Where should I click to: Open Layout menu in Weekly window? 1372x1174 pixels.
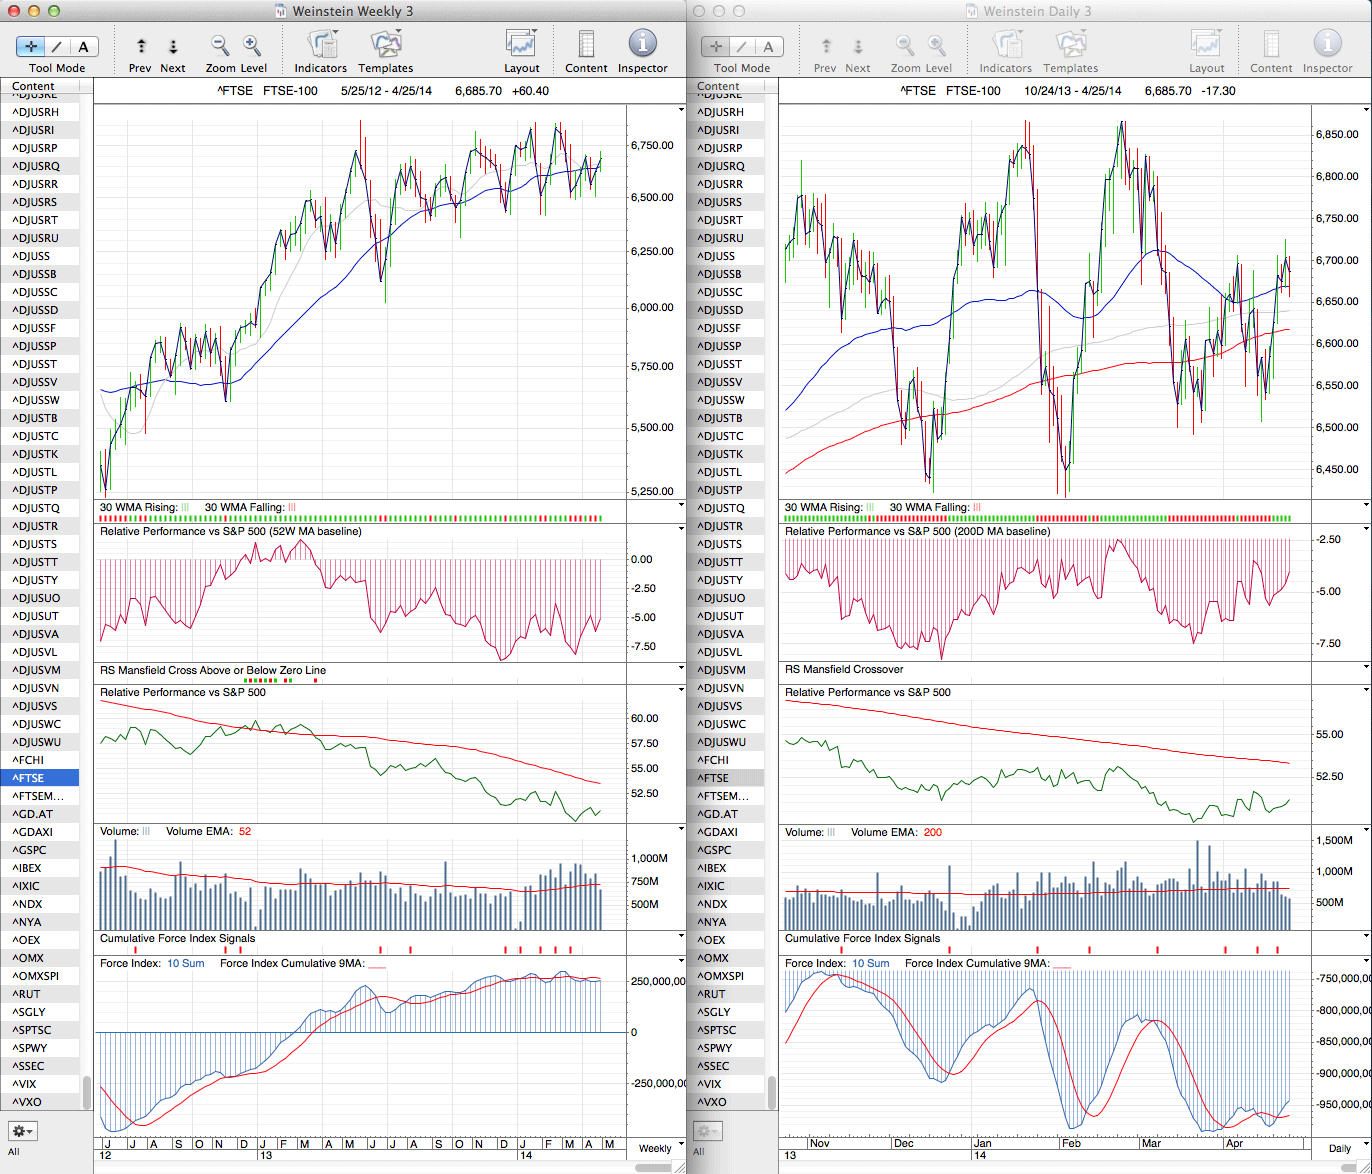(x=521, y=46)
